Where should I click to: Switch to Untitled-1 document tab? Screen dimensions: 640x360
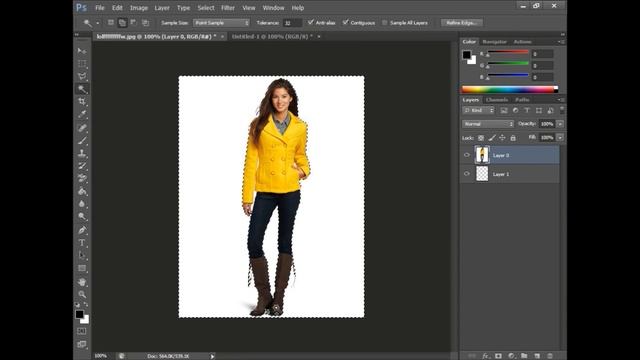(x=272, y=36)
